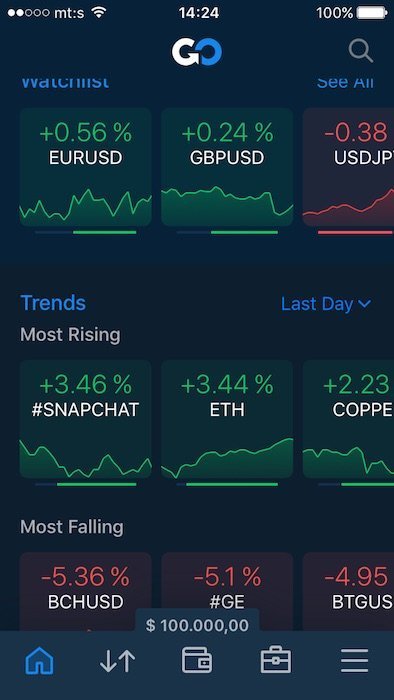This screenshot has height=700, width=394.
Task: Open the wallet icon tab
Action: (197, 660)
